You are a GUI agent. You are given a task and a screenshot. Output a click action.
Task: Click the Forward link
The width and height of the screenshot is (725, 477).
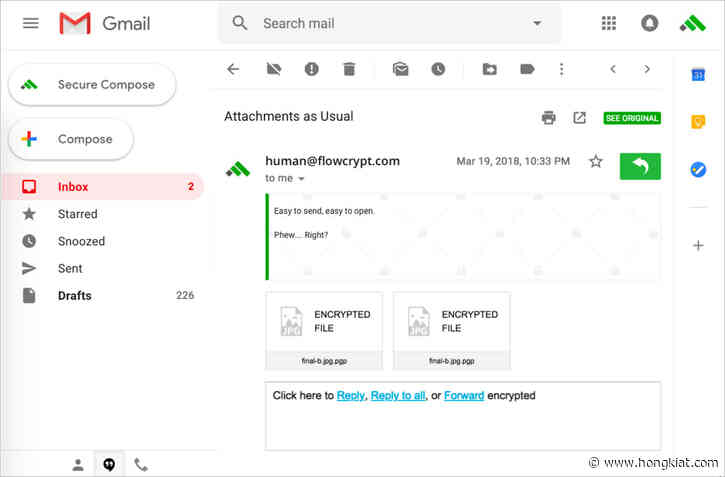[464, 396]
